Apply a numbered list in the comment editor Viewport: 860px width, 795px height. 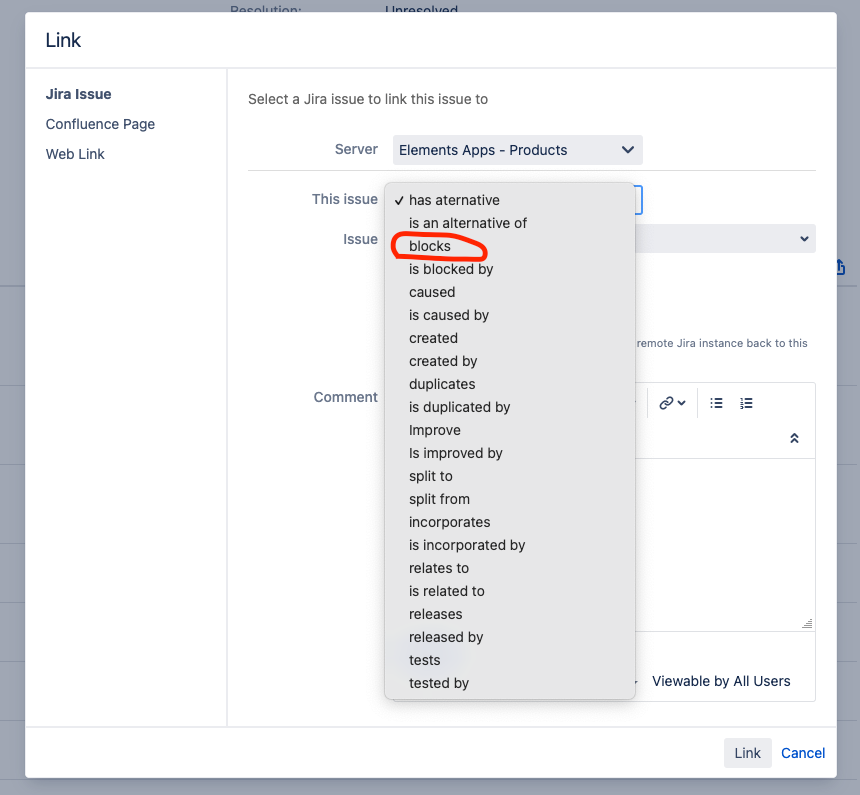tap(746, 403)
